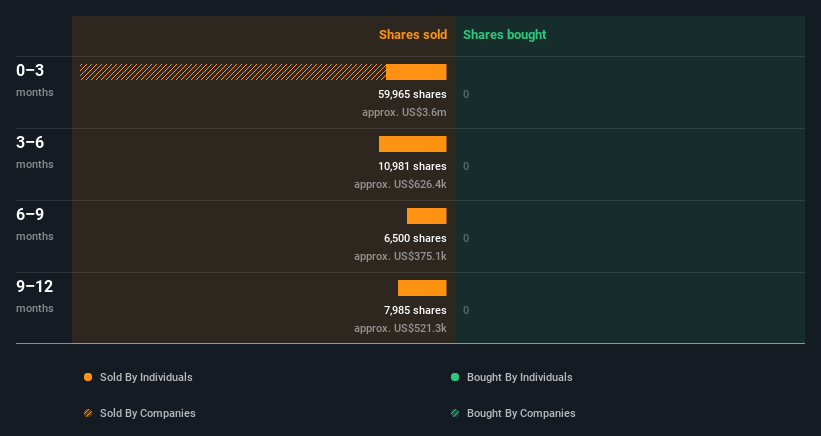Click shares bought 0 in 0–3 months row

[x=466, y=94]
